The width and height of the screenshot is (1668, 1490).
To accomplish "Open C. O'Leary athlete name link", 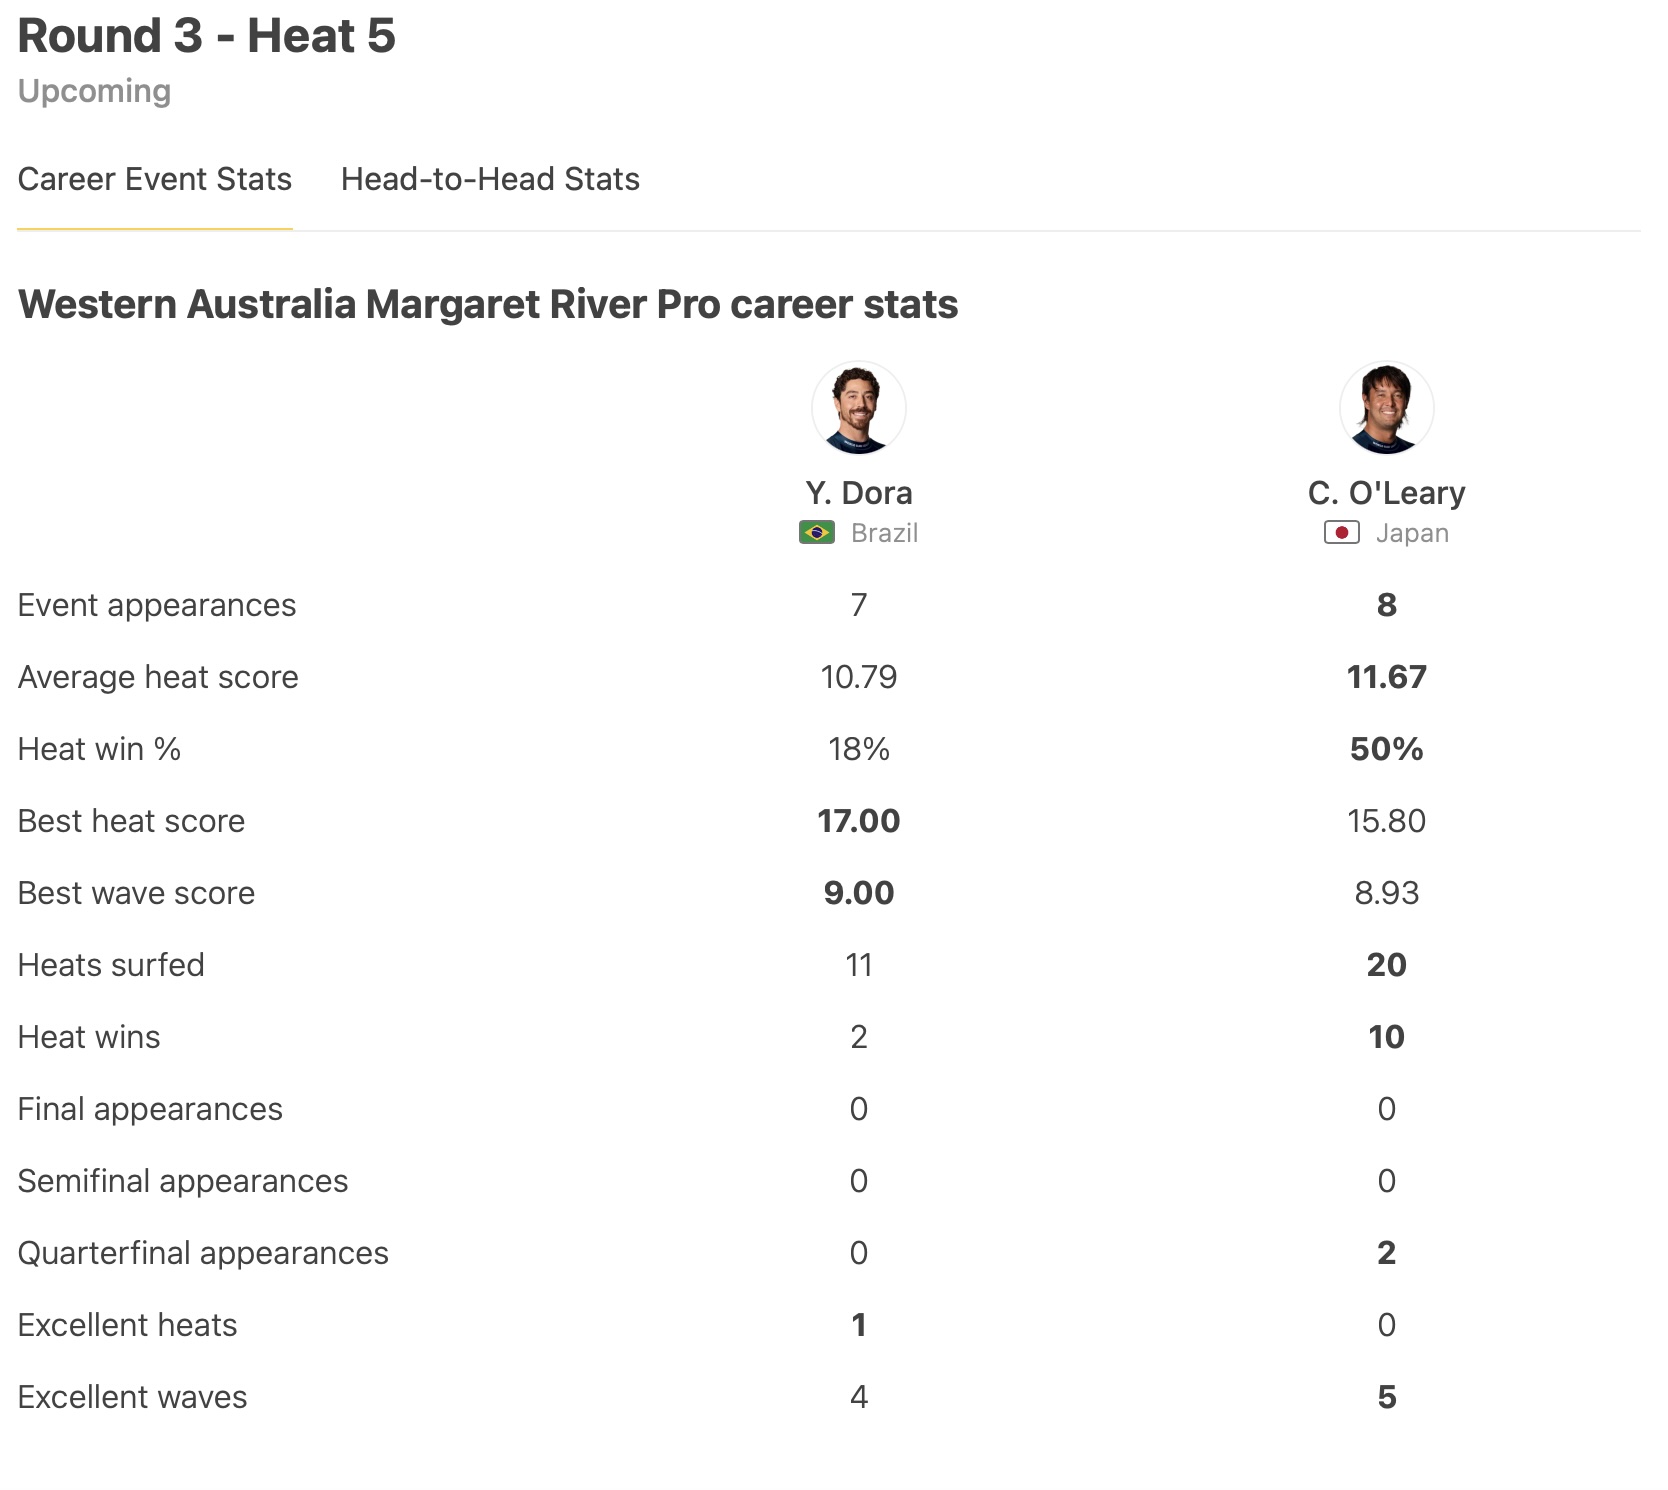I will pyautogui.click(x=1386, y=493).
